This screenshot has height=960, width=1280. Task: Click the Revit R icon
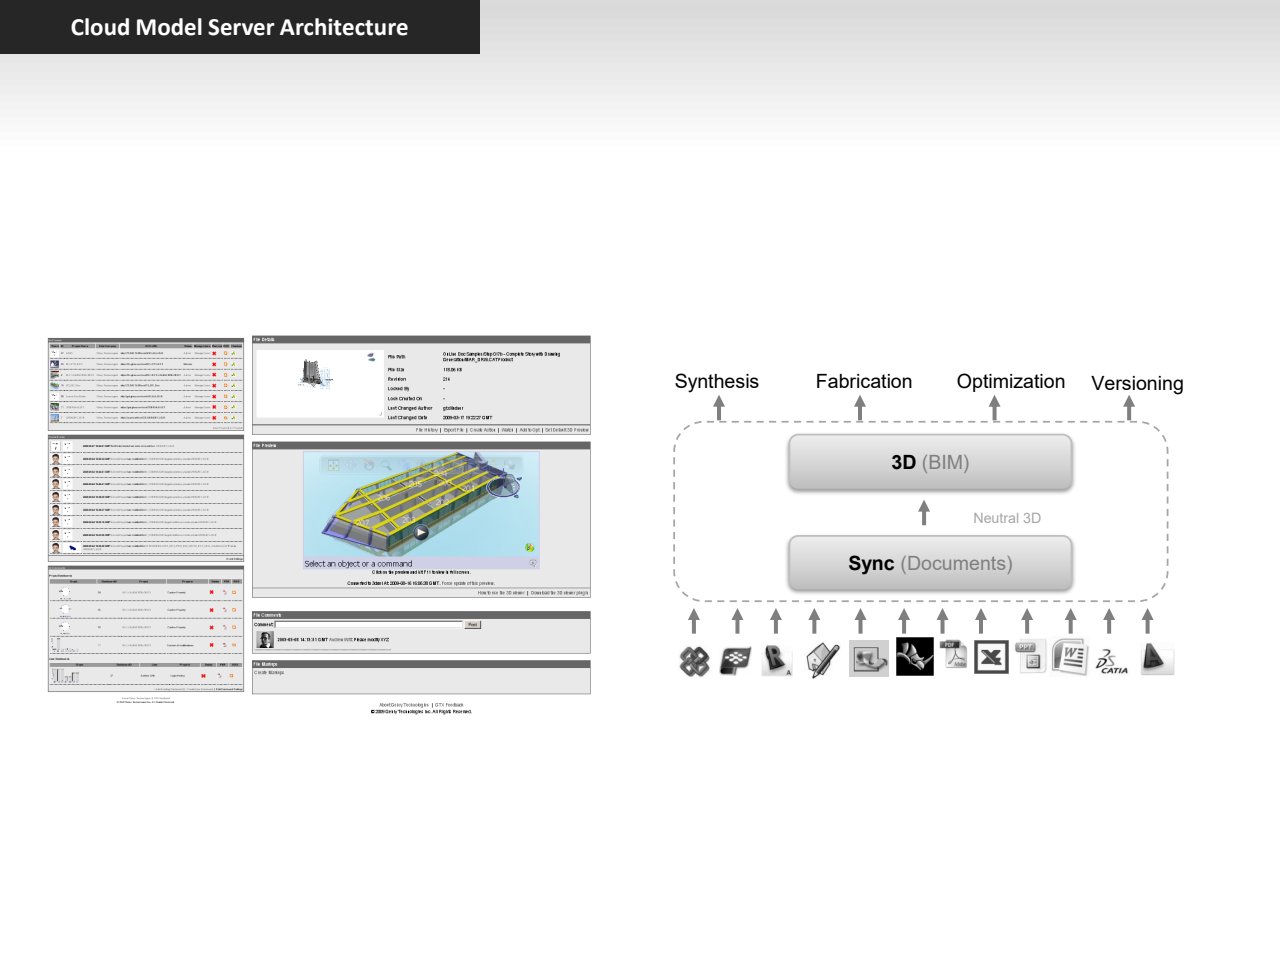pos(776,660)
